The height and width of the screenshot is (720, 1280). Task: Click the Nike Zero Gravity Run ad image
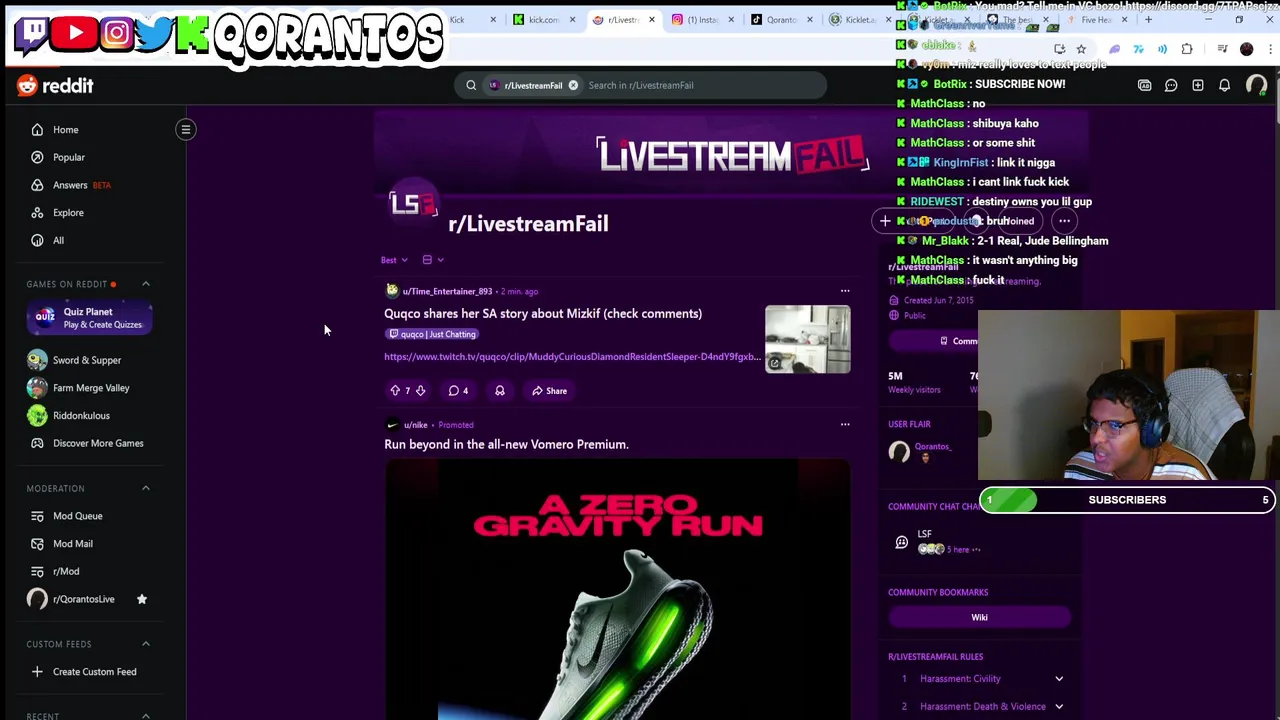[618, 590]
